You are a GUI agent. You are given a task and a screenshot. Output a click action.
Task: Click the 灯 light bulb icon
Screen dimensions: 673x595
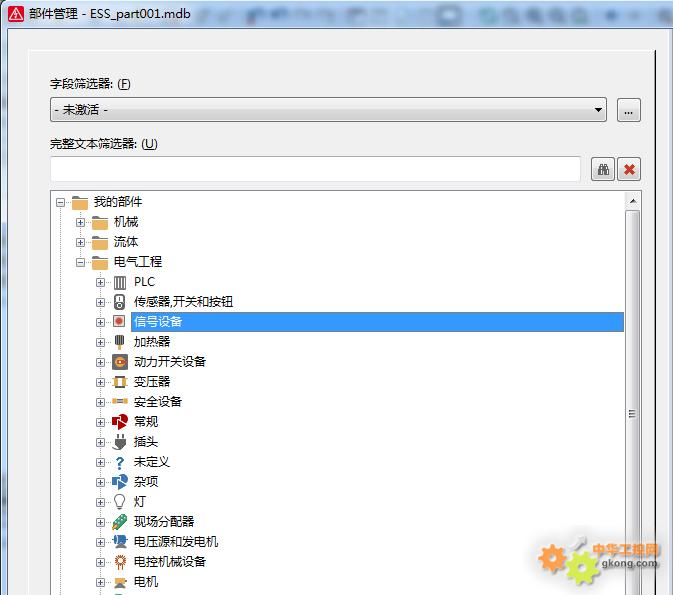(x=120, y=502)
